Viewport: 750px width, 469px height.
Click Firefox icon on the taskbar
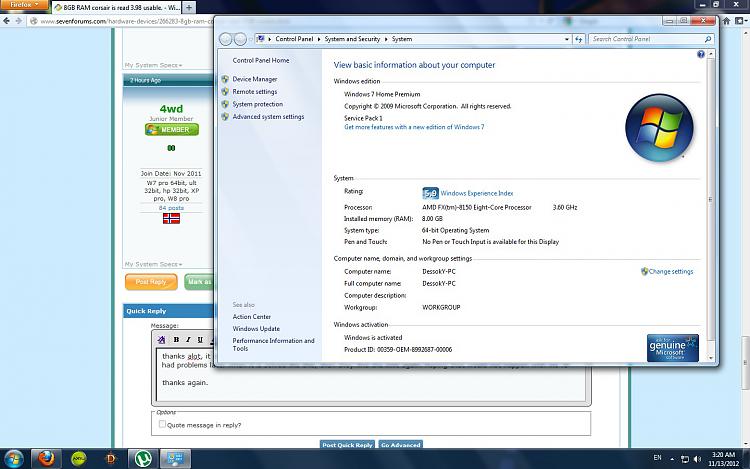coord(46,459)
